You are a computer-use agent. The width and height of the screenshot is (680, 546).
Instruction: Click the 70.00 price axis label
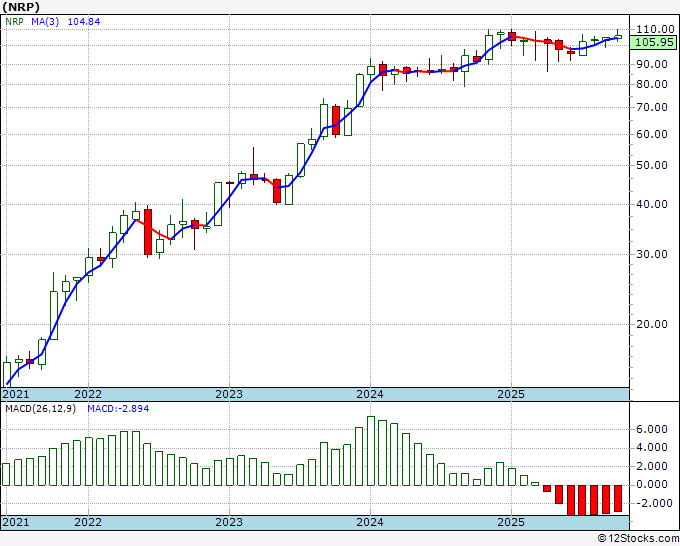pyautogui.click(x=652, y=107)
